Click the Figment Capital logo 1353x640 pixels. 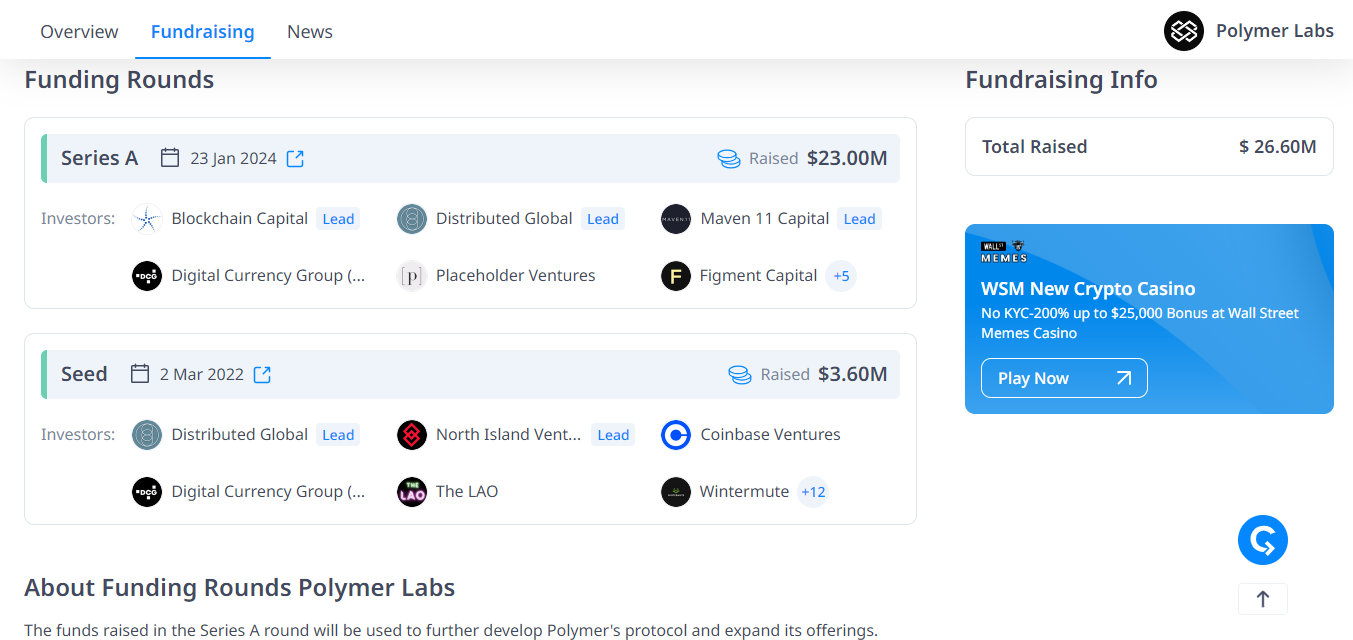click(x=676, y=276)
